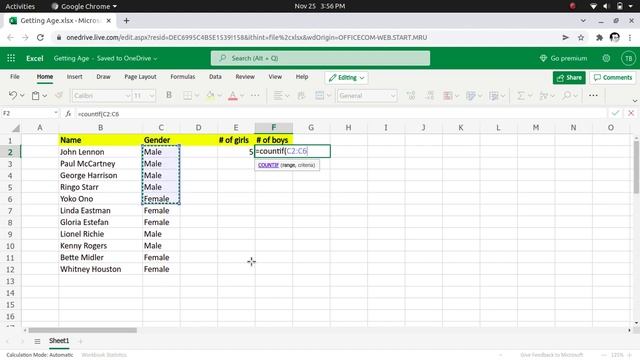This screenshot has height=360, width=640.
Task: Open the ribbon overflow three dots
Action: click(593, 96)
